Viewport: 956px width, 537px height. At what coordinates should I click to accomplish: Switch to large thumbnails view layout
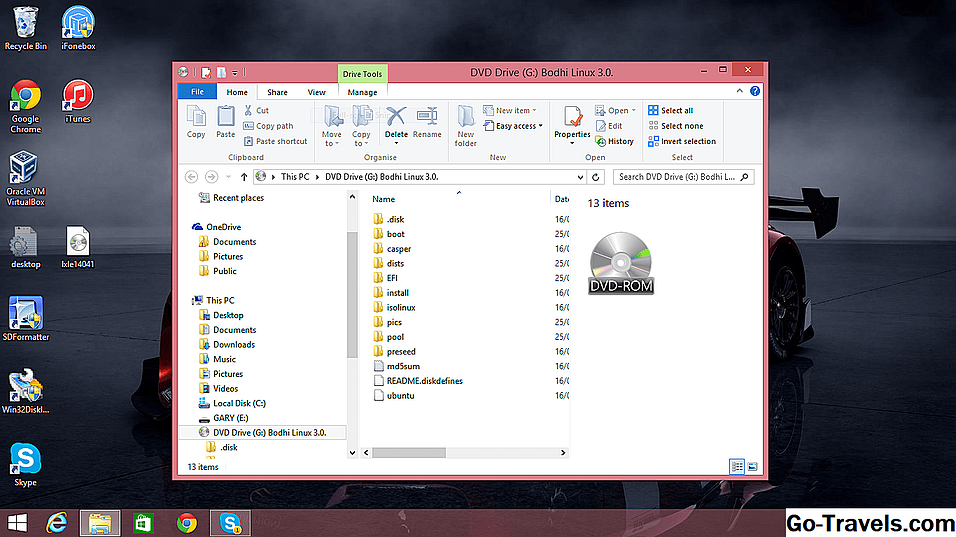tap(752, 466)
